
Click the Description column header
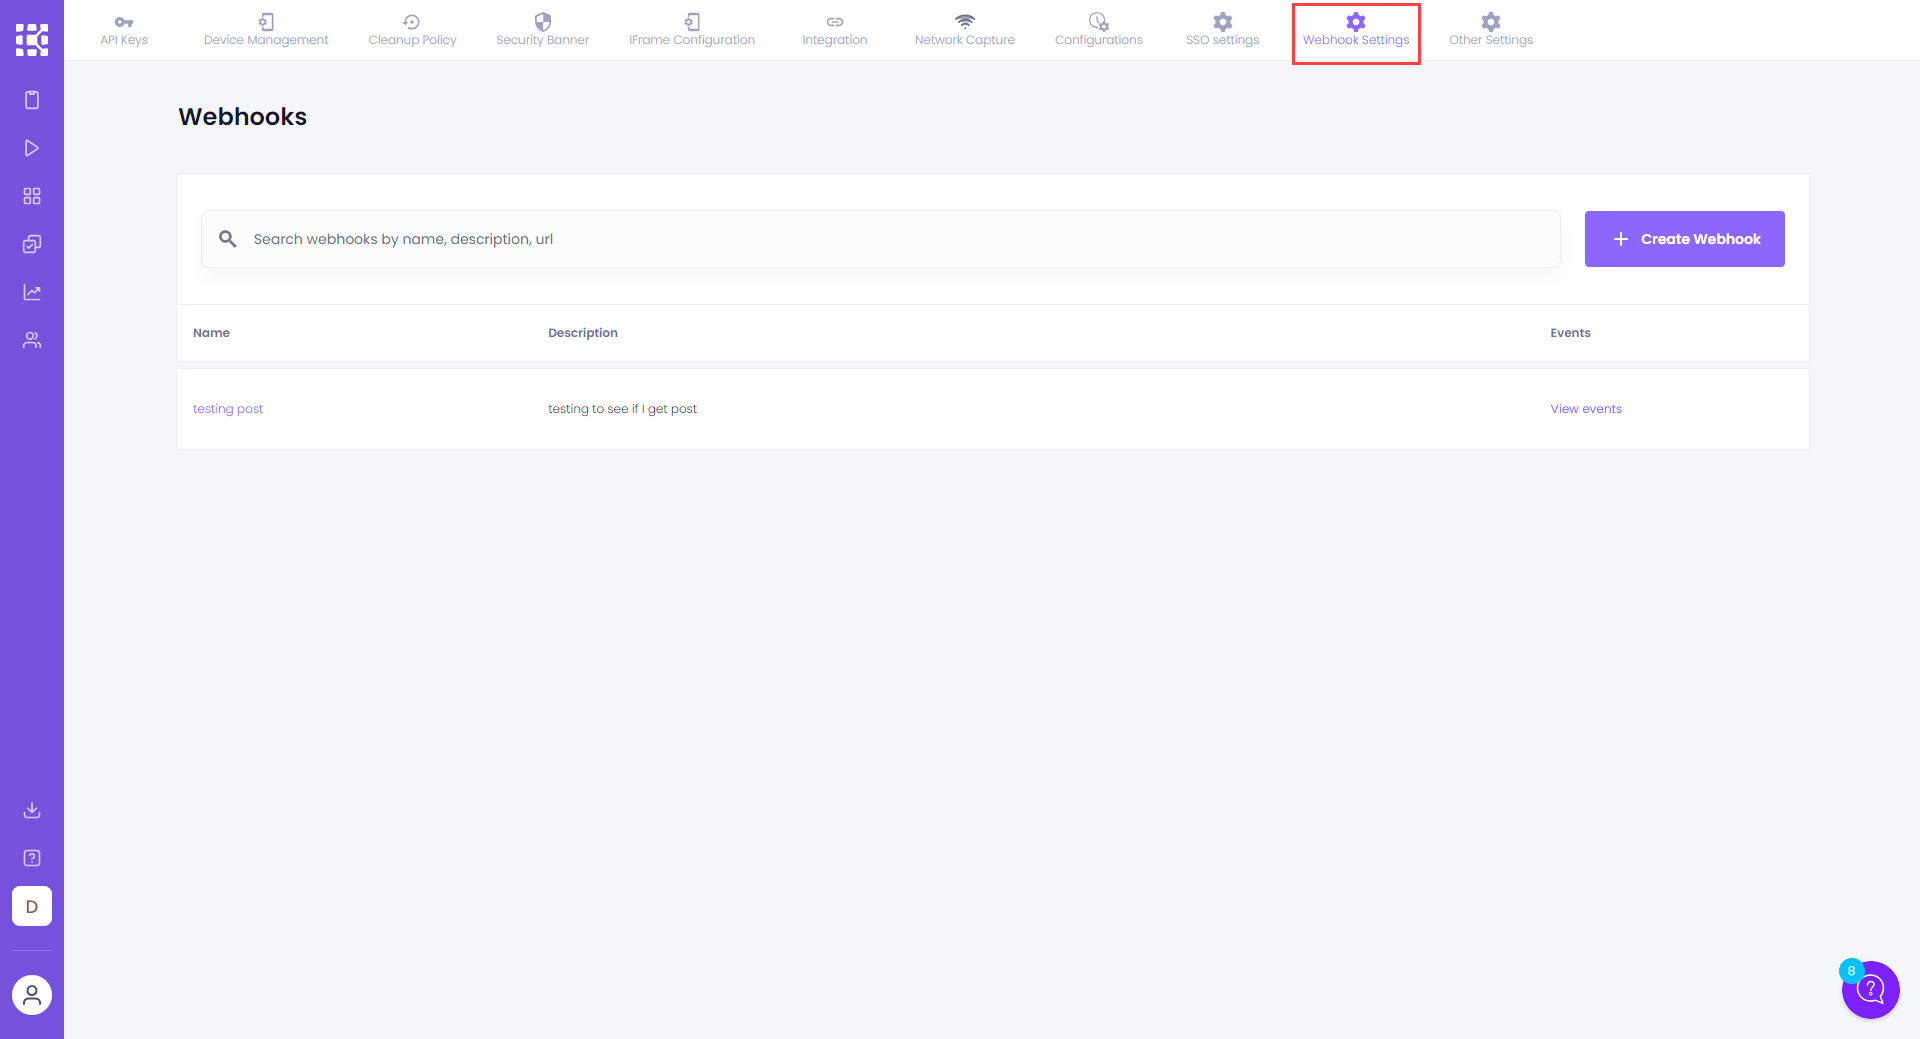[583, 333]
